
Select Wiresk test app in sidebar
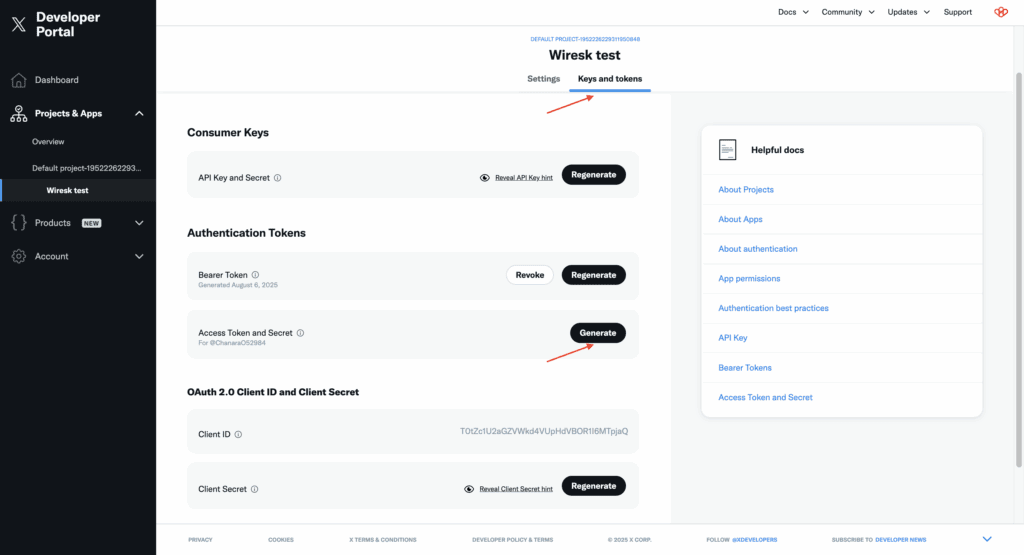click(67, 191)
